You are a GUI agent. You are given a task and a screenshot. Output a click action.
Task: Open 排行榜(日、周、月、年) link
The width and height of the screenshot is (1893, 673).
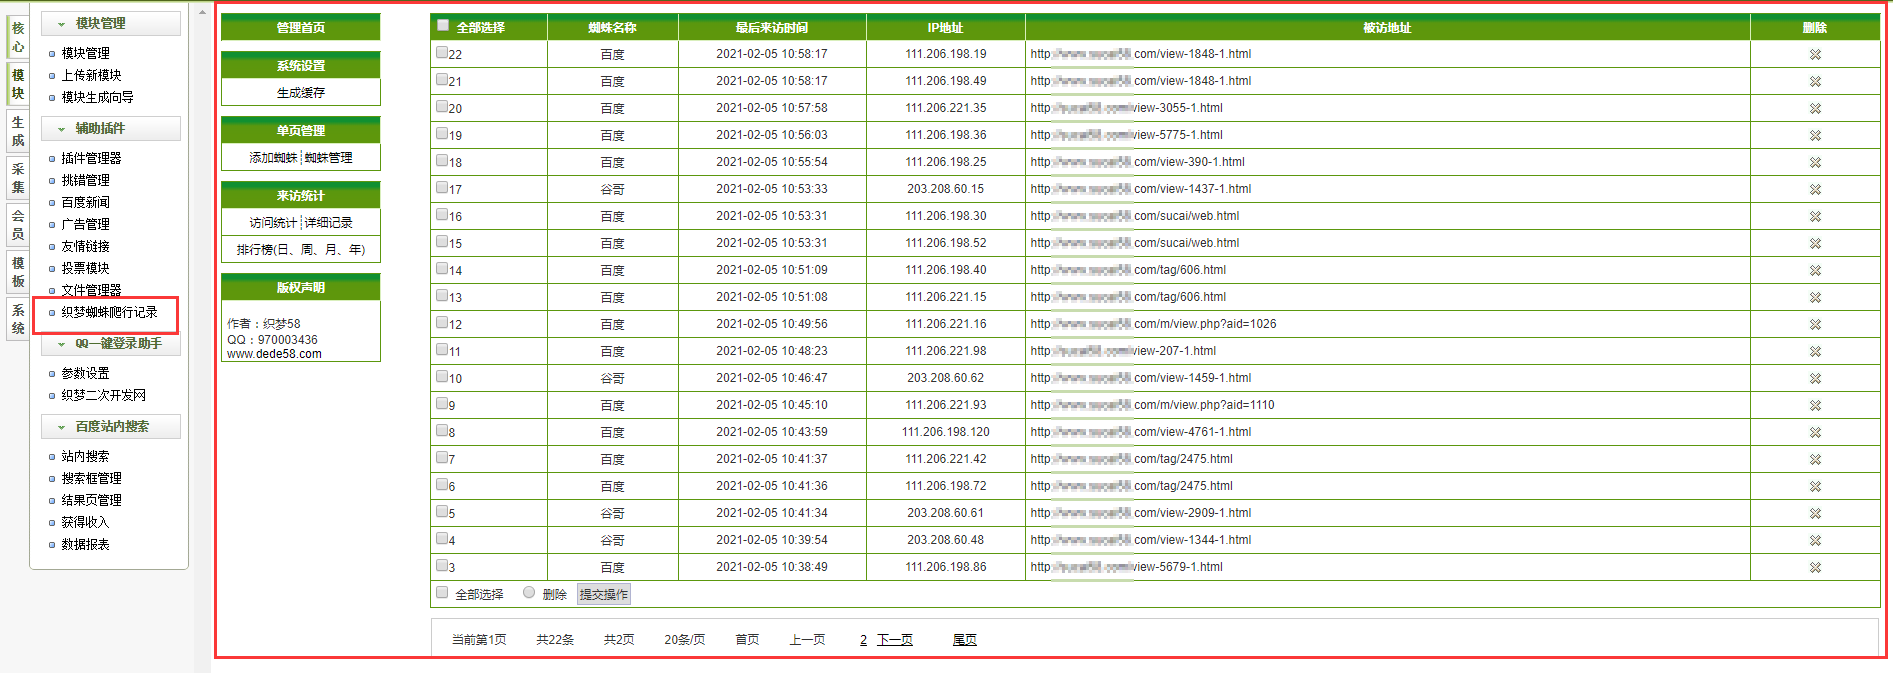(x=301, y=250)
